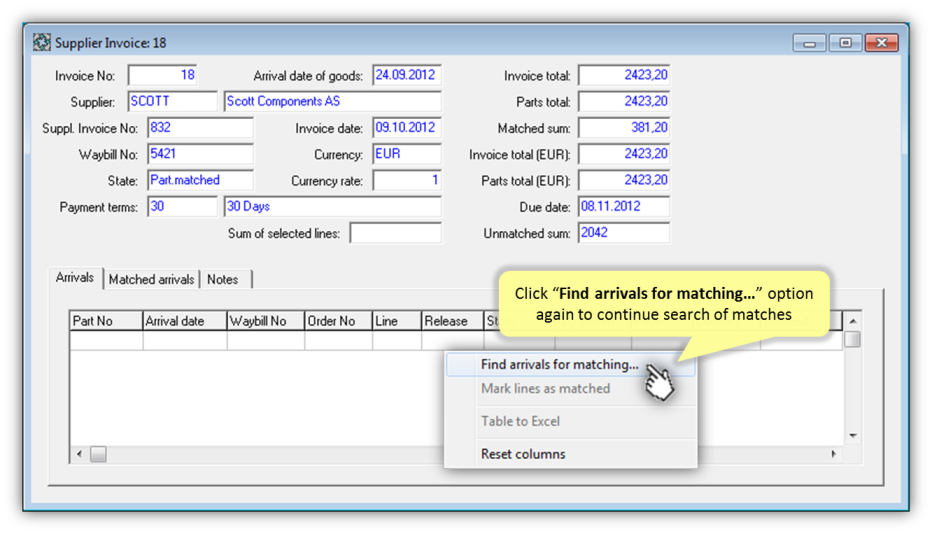Open the Notes tab
Viewport: 932px width, 534px height.
click(x=223, y=279)
